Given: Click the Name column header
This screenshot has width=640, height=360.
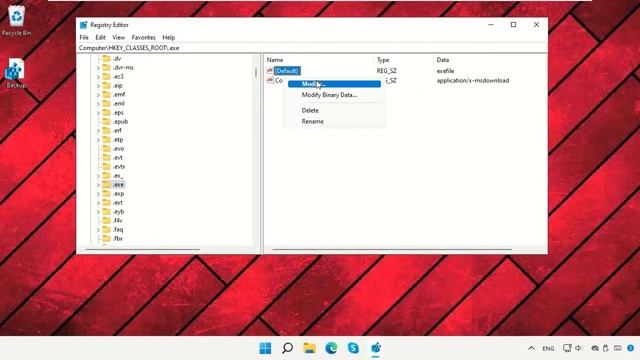Looking at the screenshot, I should (x=275, y=60).
